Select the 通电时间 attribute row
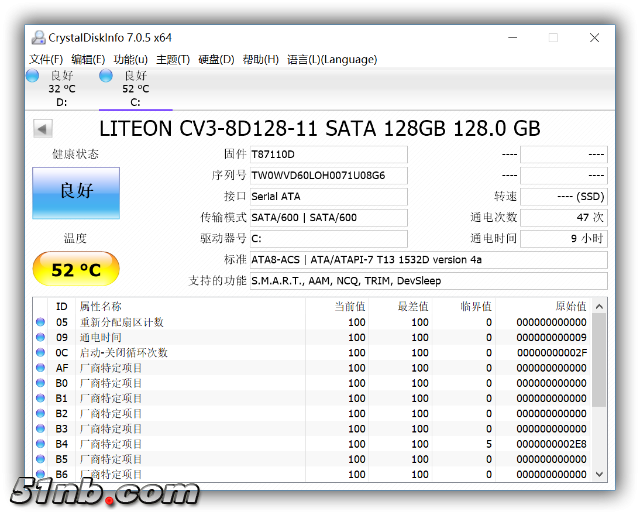This screenshot has width=640, height=515. (300, 337)
